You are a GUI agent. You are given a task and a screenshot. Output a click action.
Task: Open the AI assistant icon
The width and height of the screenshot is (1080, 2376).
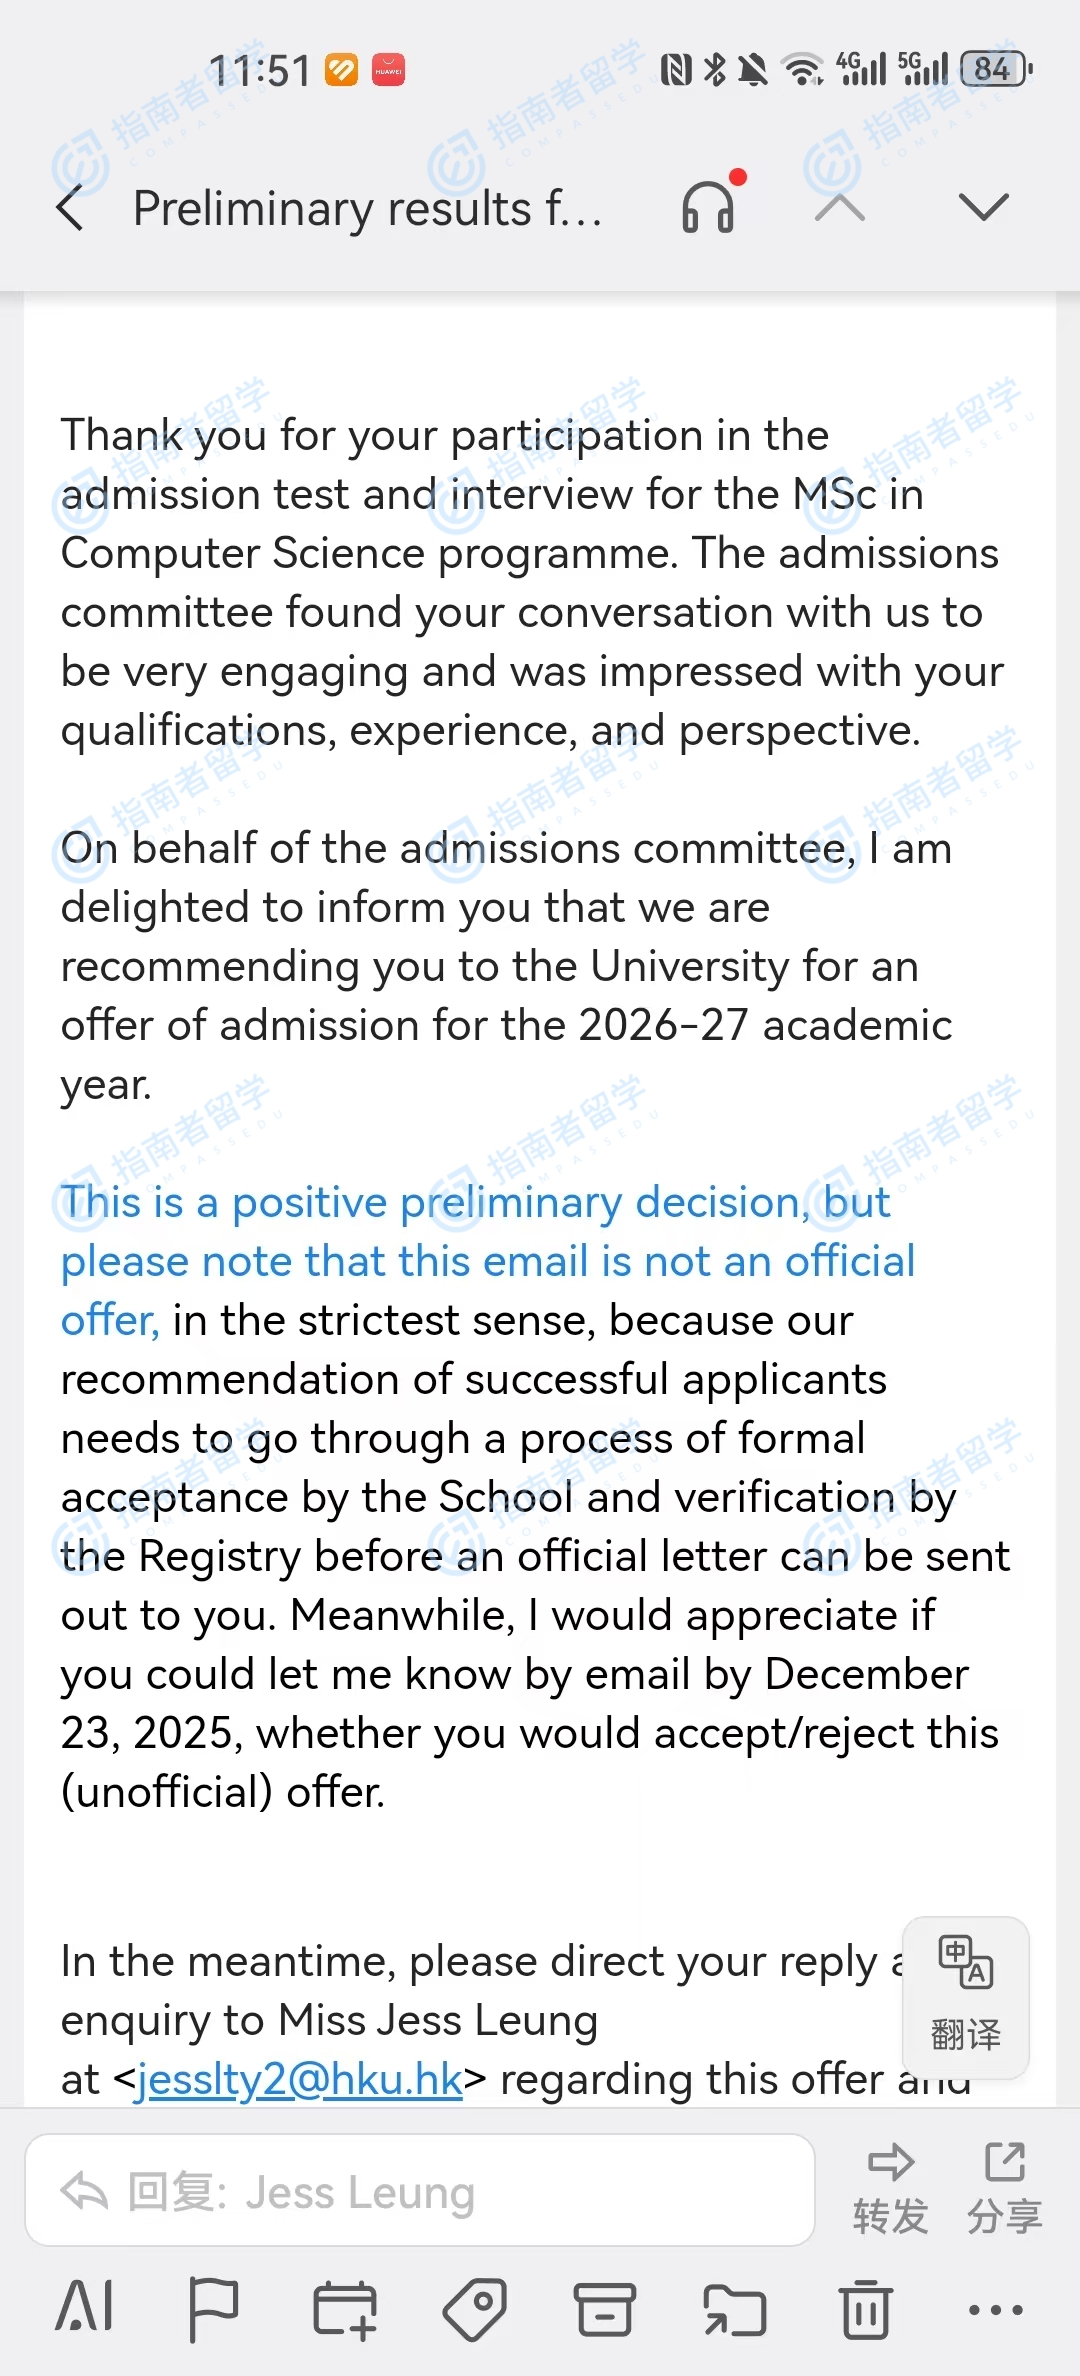[x=85, y=2309]
